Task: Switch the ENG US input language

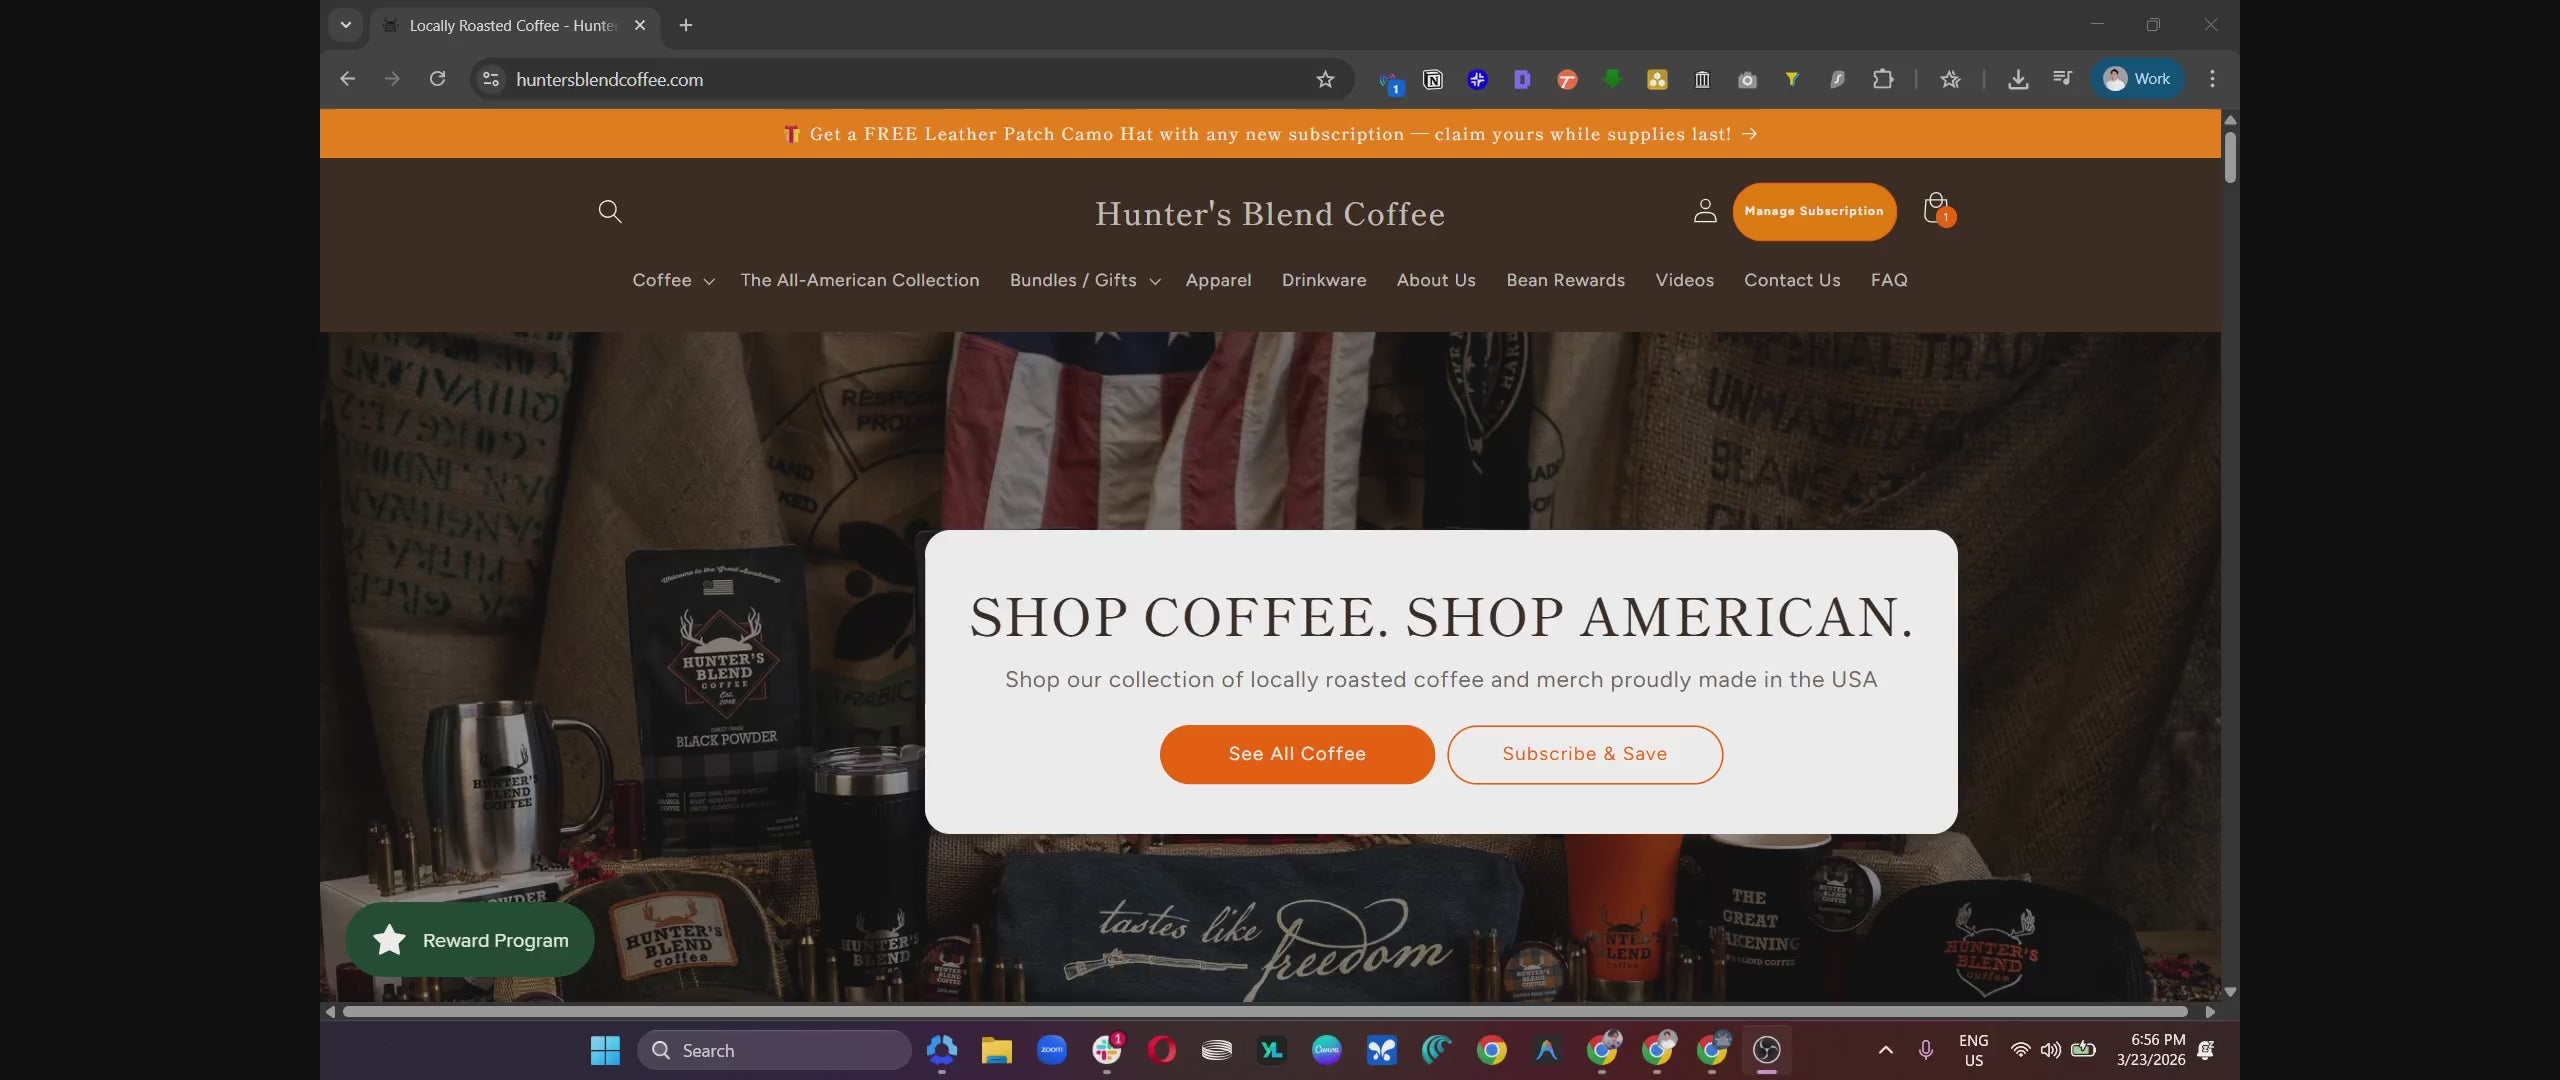Action: [1973, 1050]
